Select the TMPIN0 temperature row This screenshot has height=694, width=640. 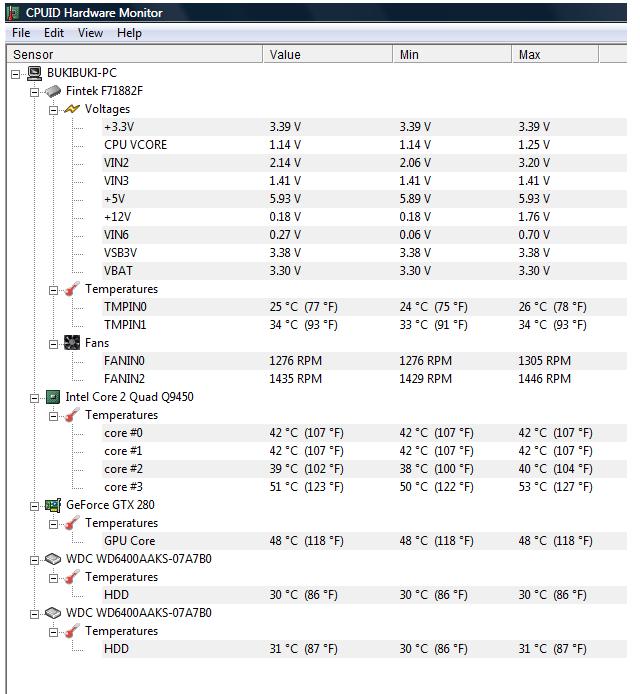pos(364,307)
